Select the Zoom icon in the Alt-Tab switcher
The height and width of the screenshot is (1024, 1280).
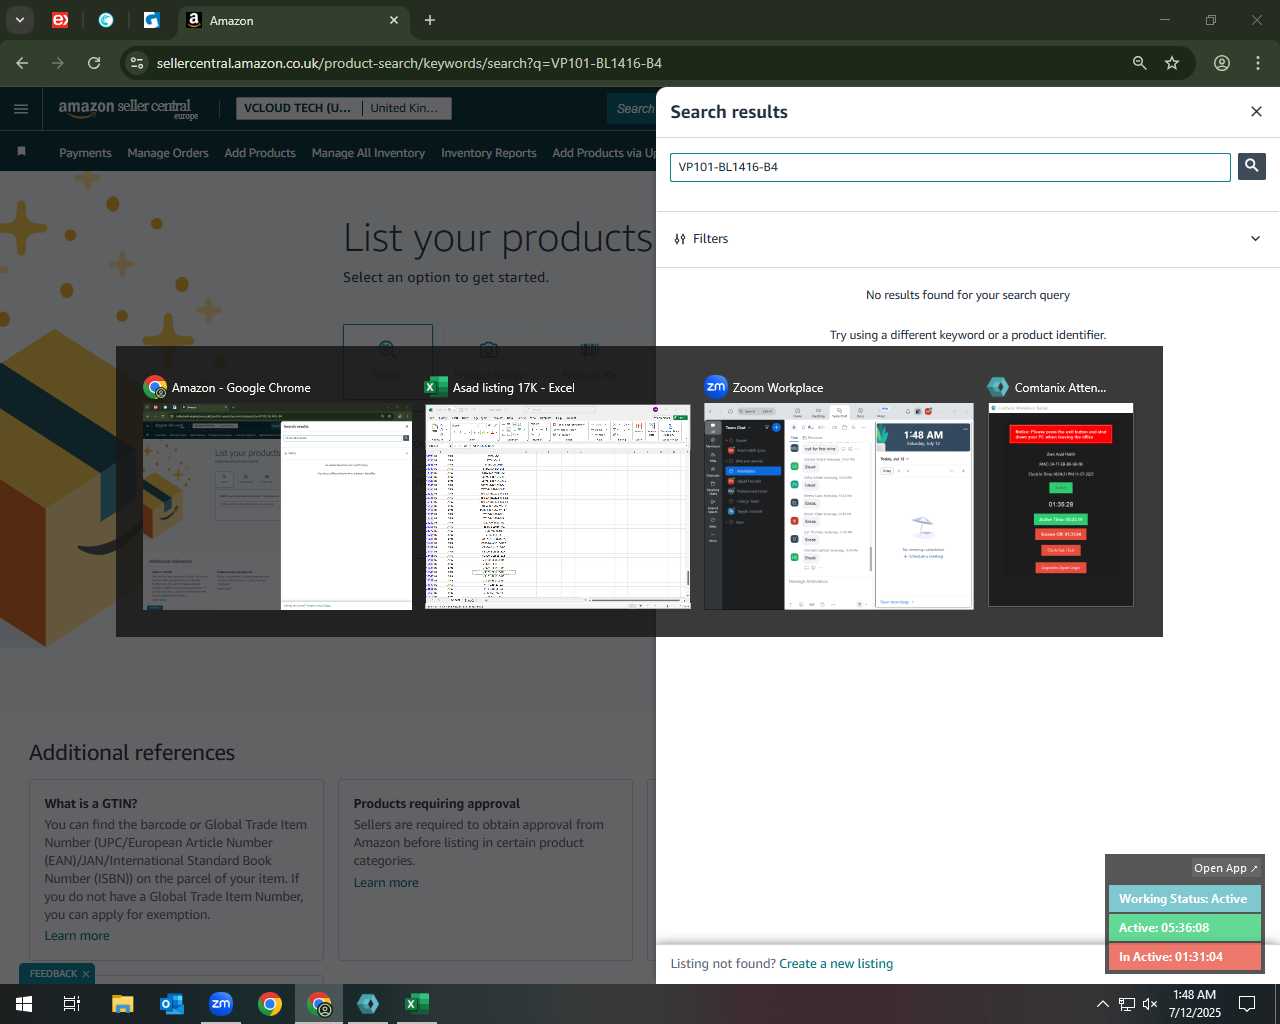(x=716, y=387)
